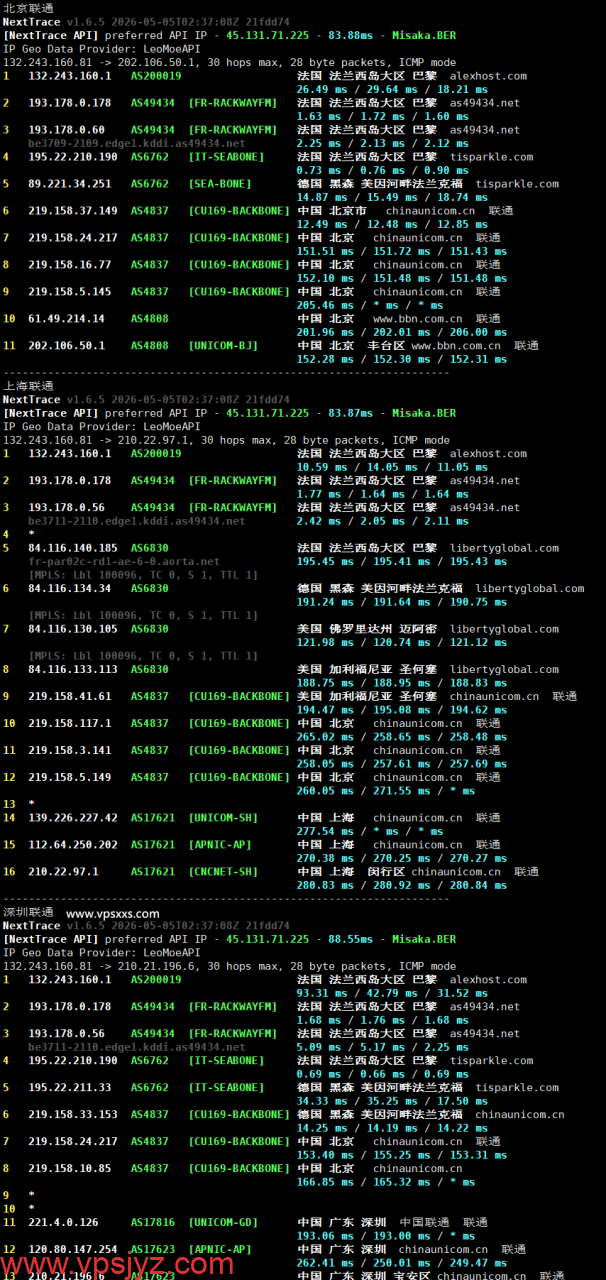This screenshot has height=1280, width=606.
Task: Click hop IP 219.158.117.1
Action: pyautogui.click(x=69, y=724)
